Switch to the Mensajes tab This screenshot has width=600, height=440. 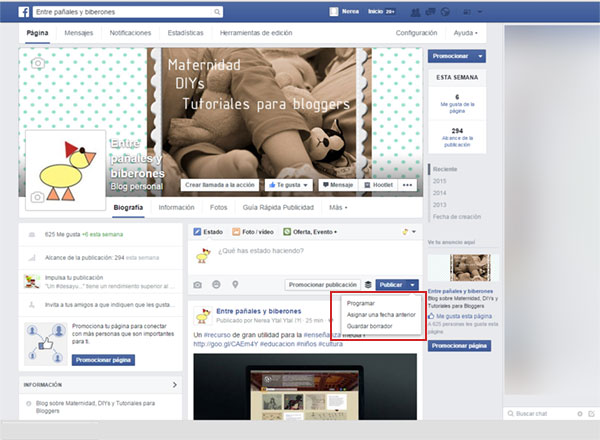coord(78,33)
